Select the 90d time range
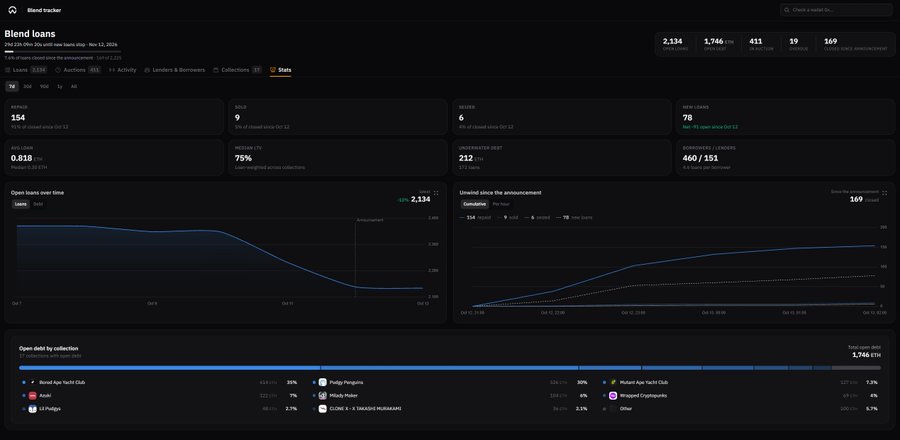Image resolution: width=900 pixels, height=440 pixels. click(x=44, y=87)
